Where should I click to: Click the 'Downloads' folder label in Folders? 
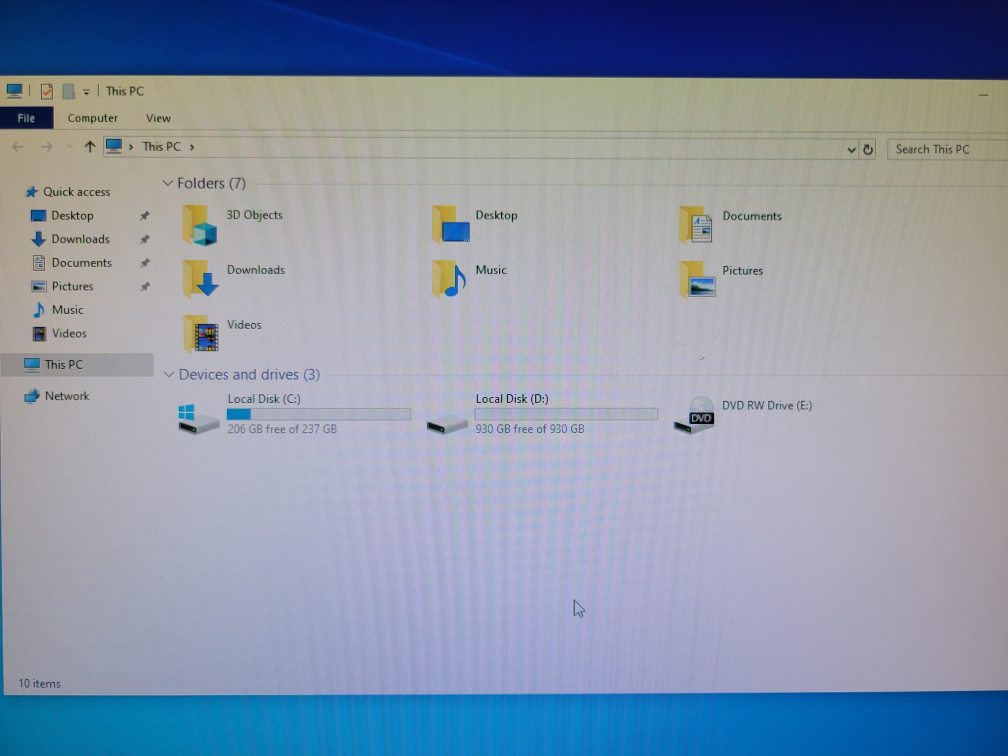coord(256,270)
